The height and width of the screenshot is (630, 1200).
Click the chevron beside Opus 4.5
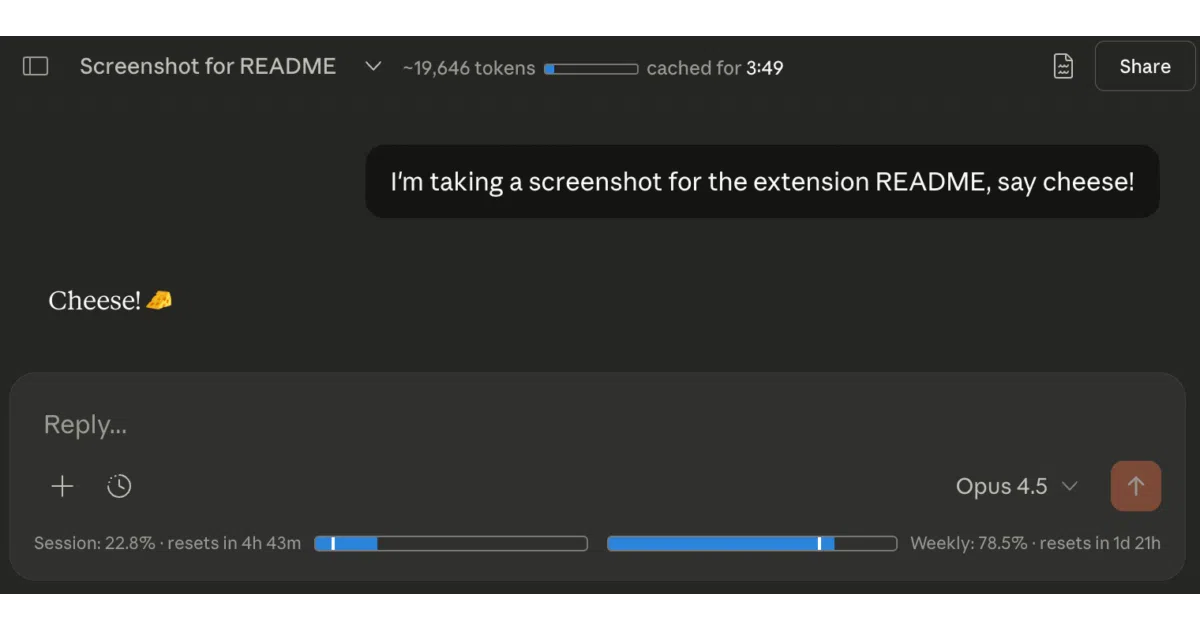(1069, 486)
